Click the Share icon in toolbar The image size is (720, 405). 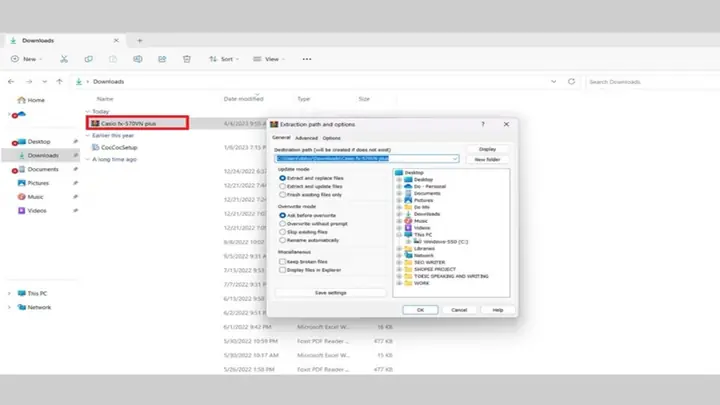coord(162,59)
